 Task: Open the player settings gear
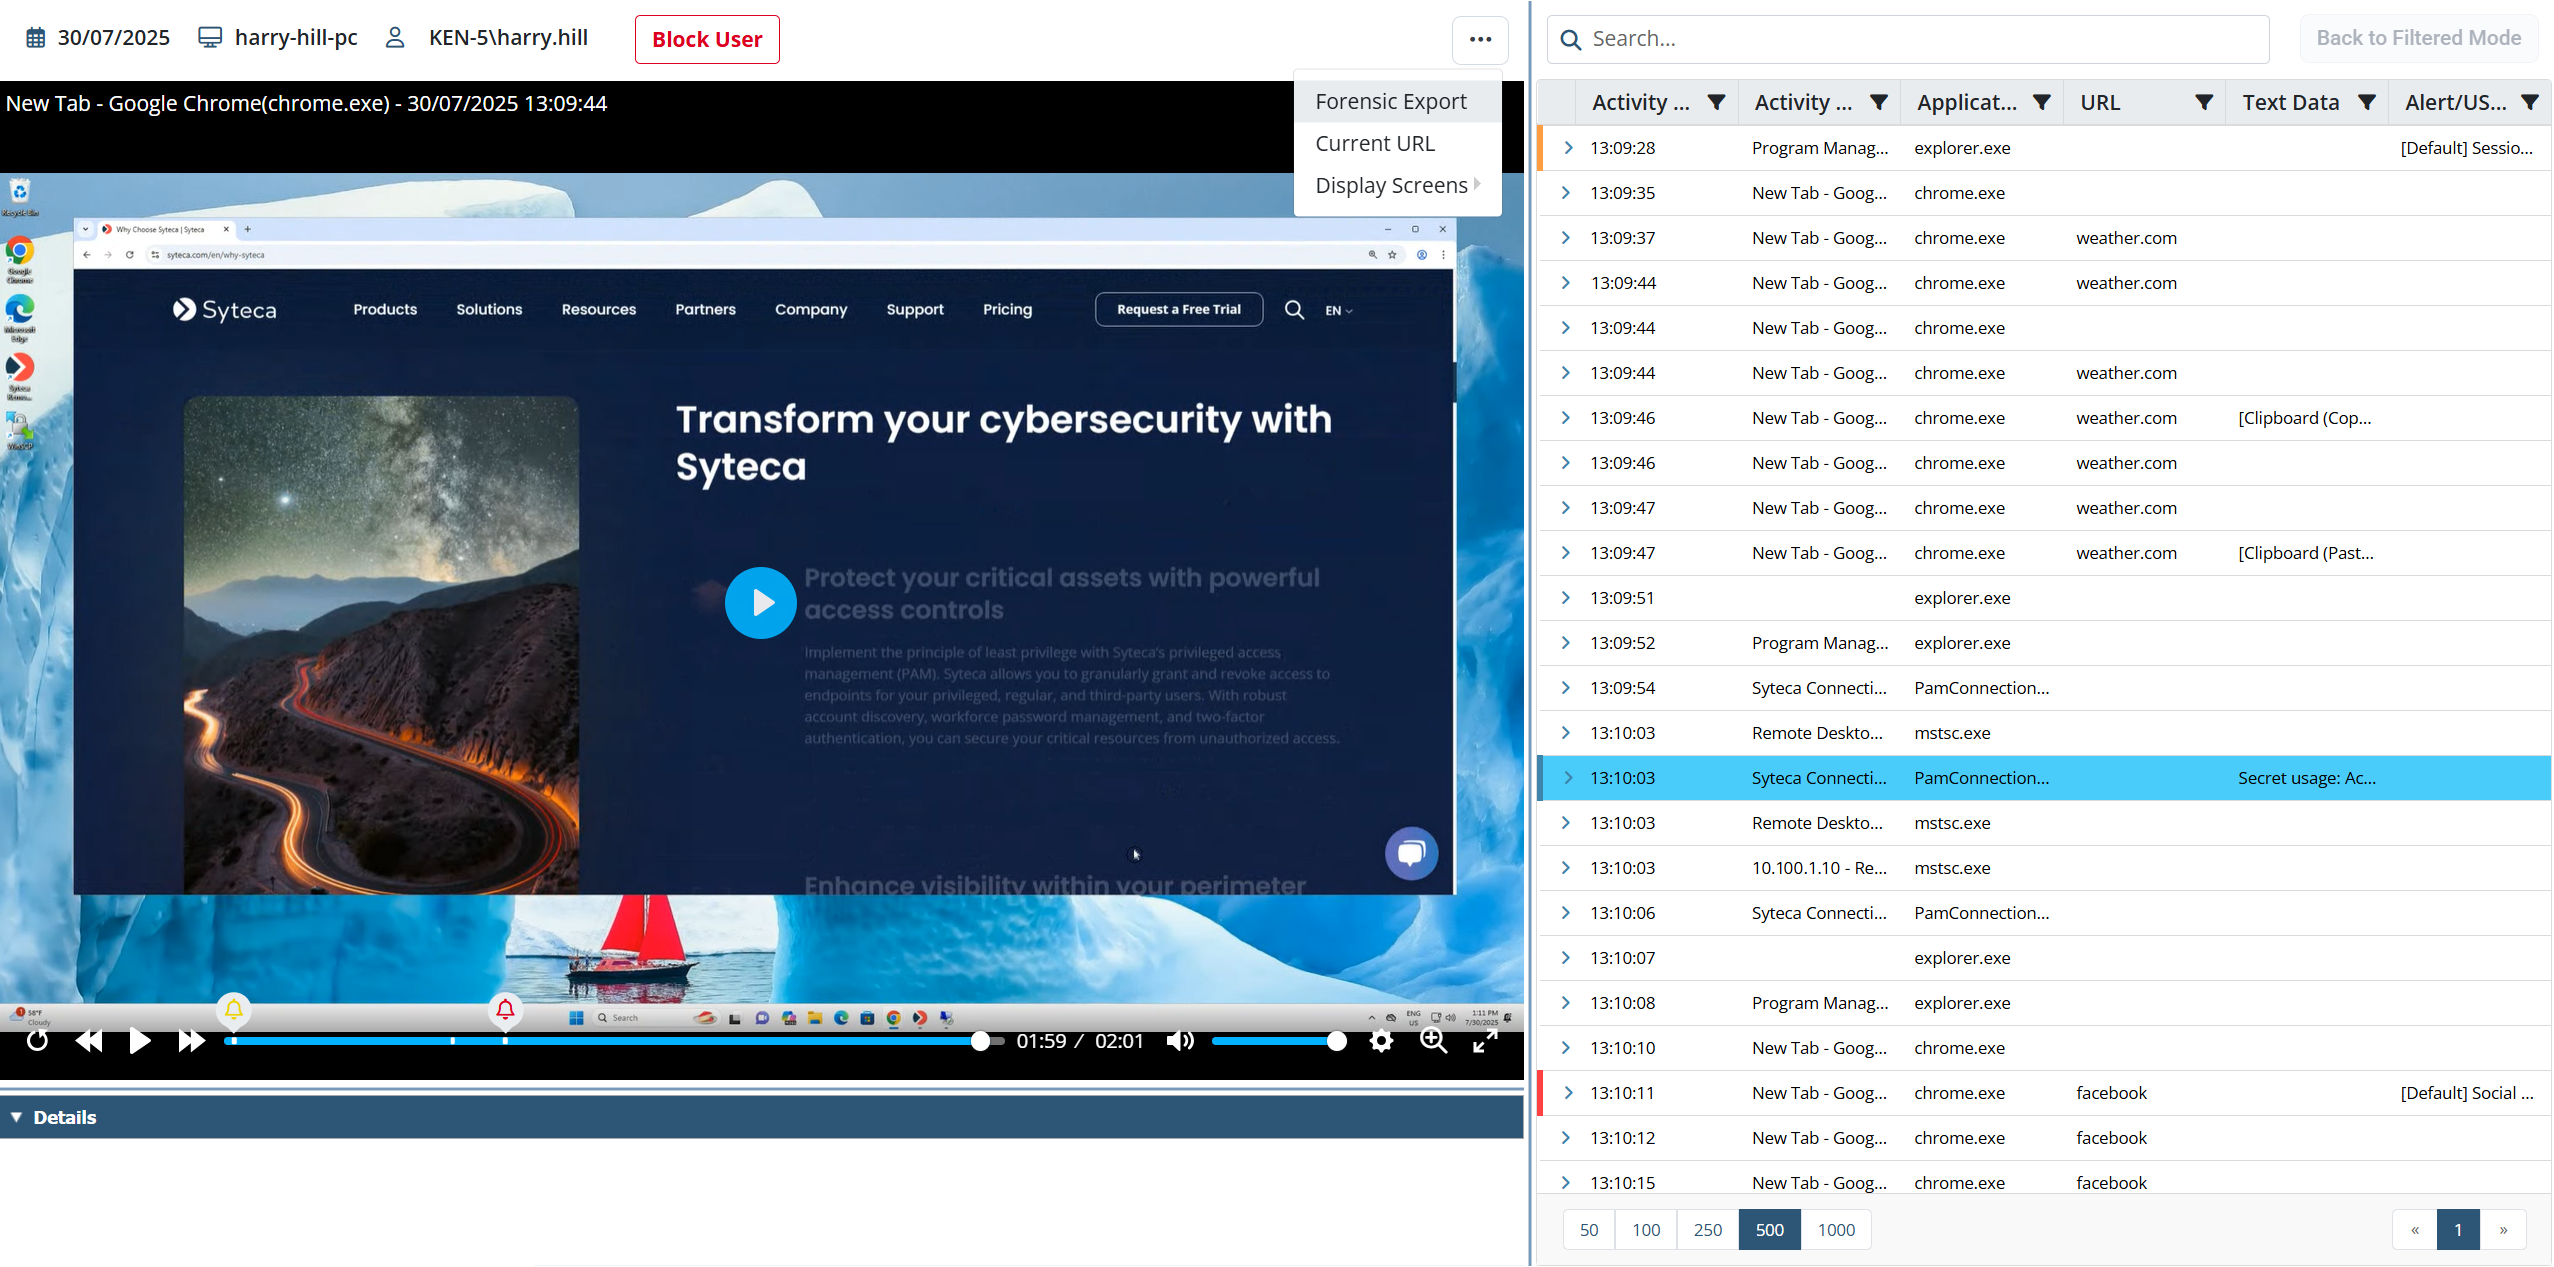[1381, 1041]
